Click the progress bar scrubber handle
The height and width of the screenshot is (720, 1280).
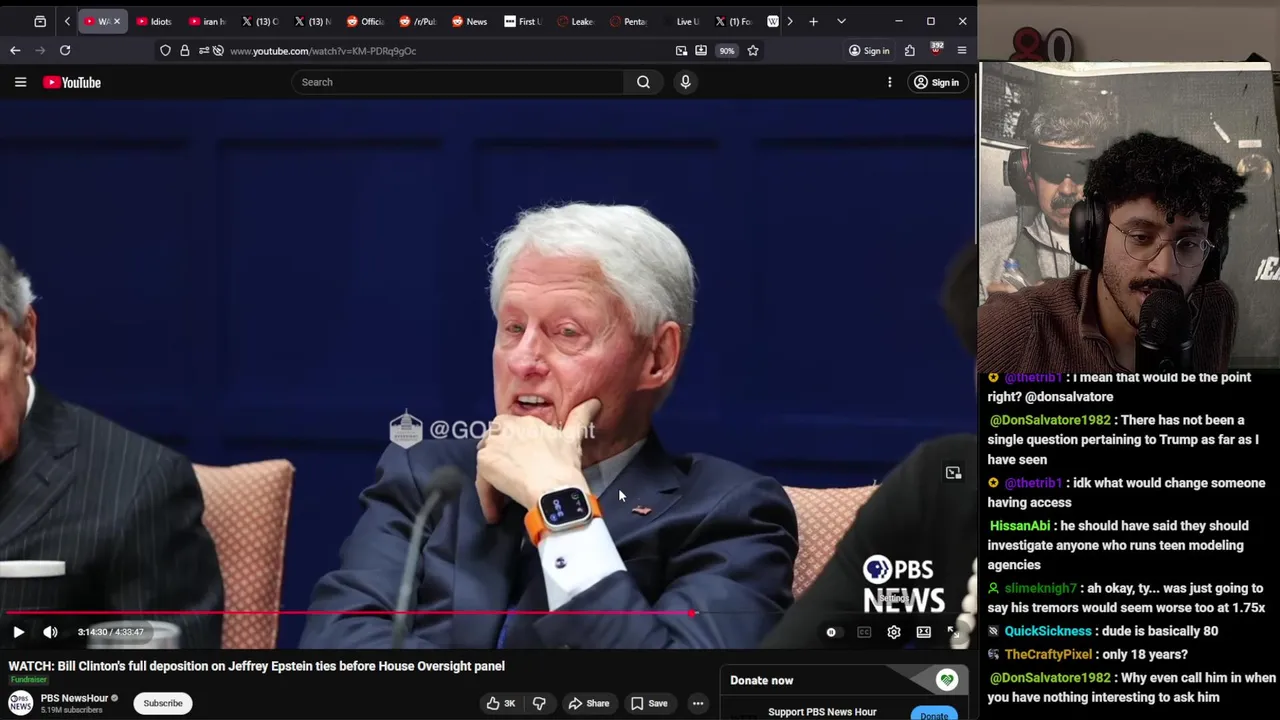coord(692,613)
